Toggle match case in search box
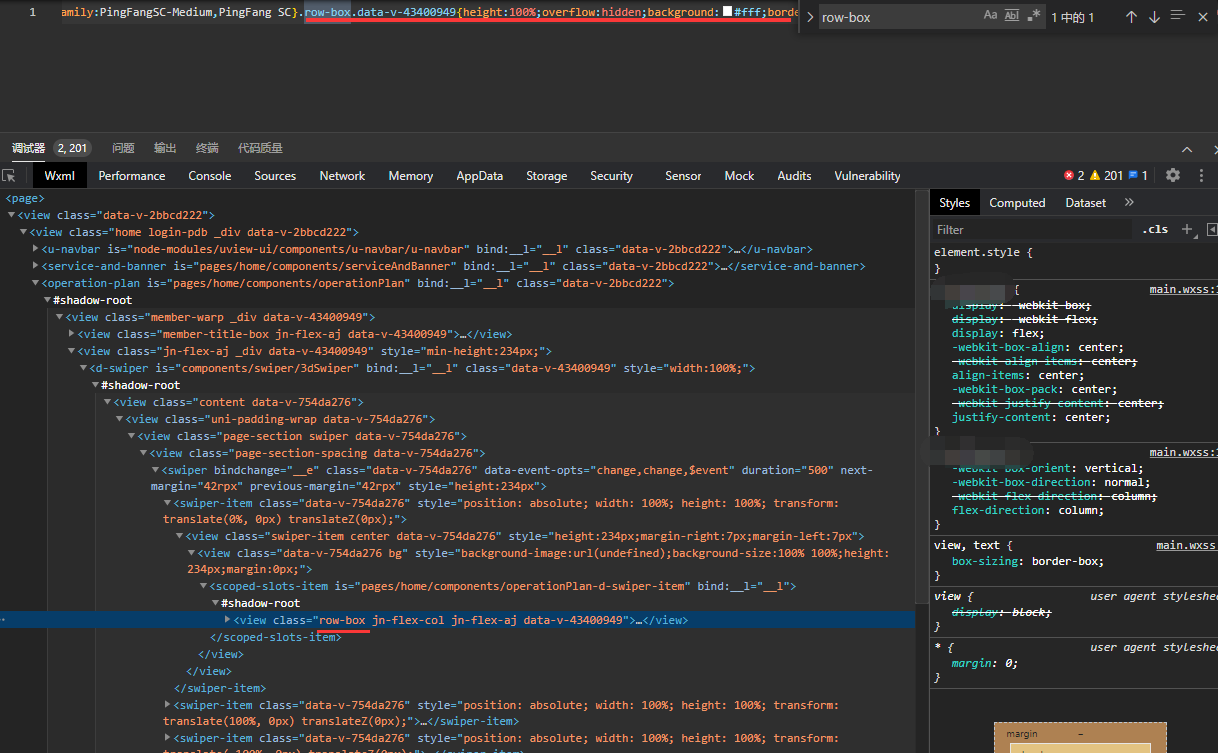 pos(990,16)
